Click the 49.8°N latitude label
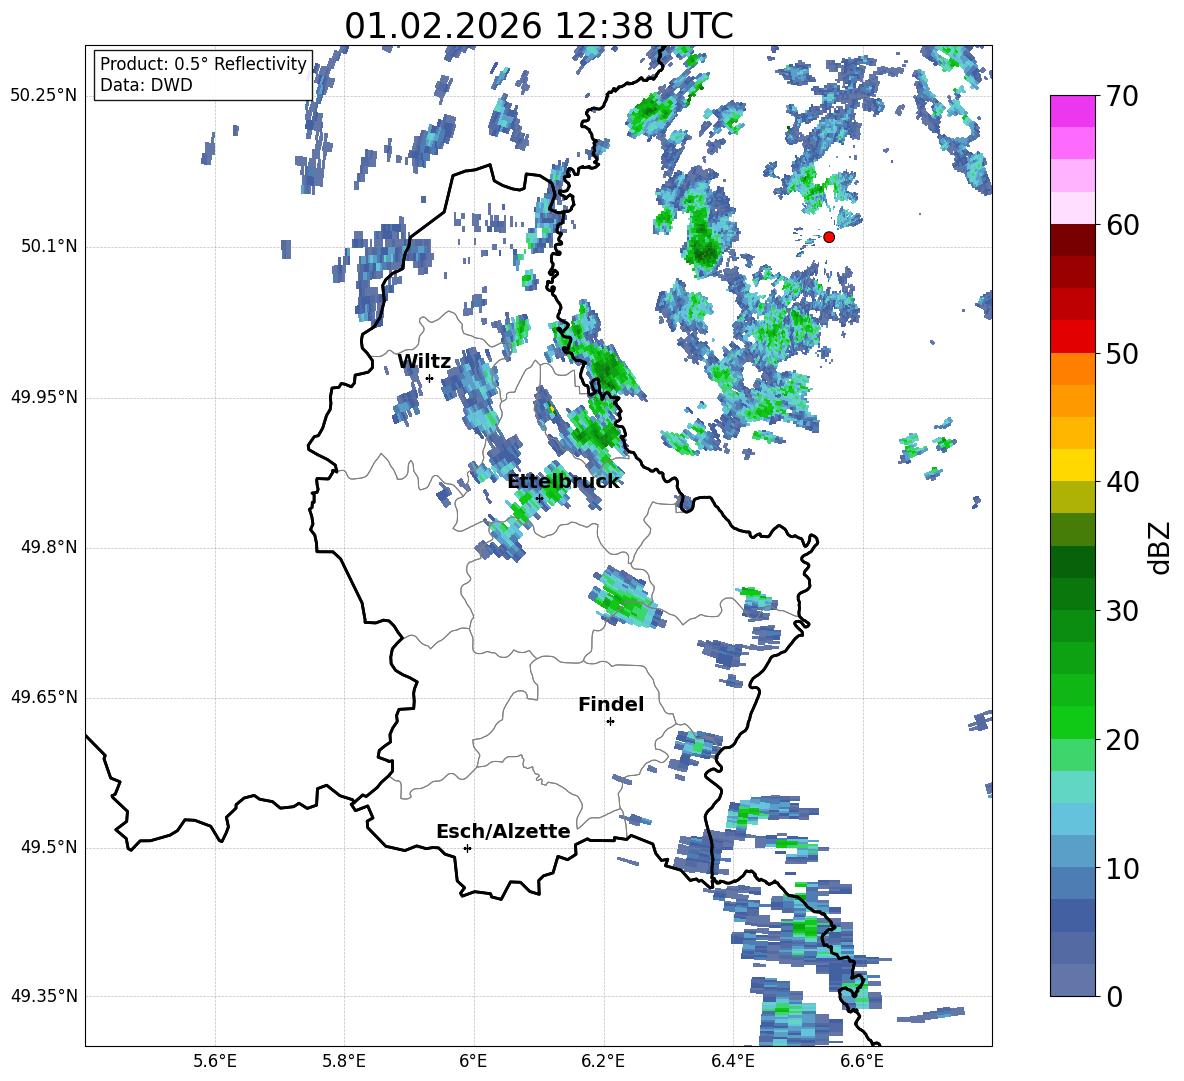The image size is (1184, 1081). [x=48, y=547]
